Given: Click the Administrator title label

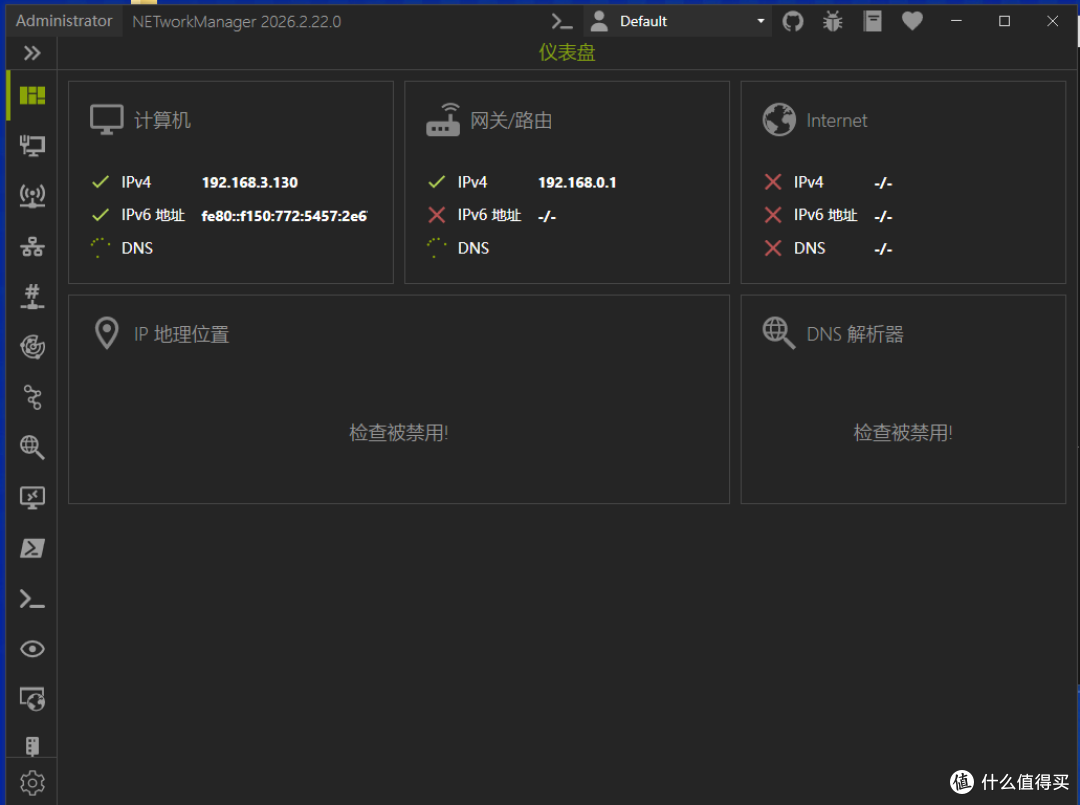Looking at the screenshot, I should pyautogui.click(x=63, y=21).
